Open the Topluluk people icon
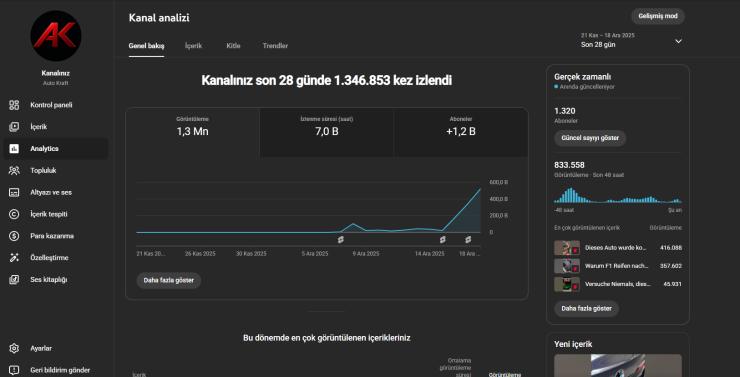 pos(14,170)
